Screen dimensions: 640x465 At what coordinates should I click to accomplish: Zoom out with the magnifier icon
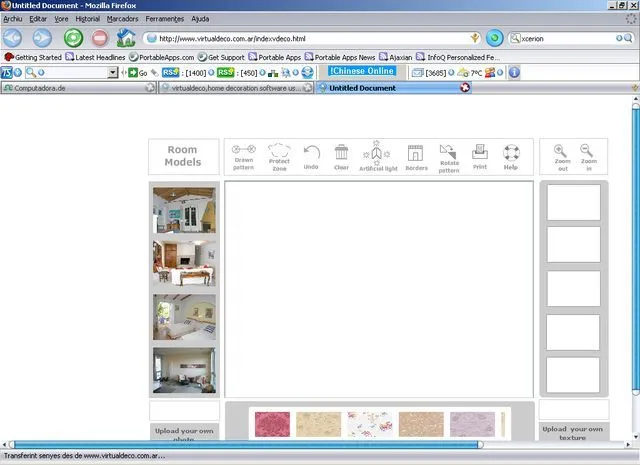[x=562, y=158]
